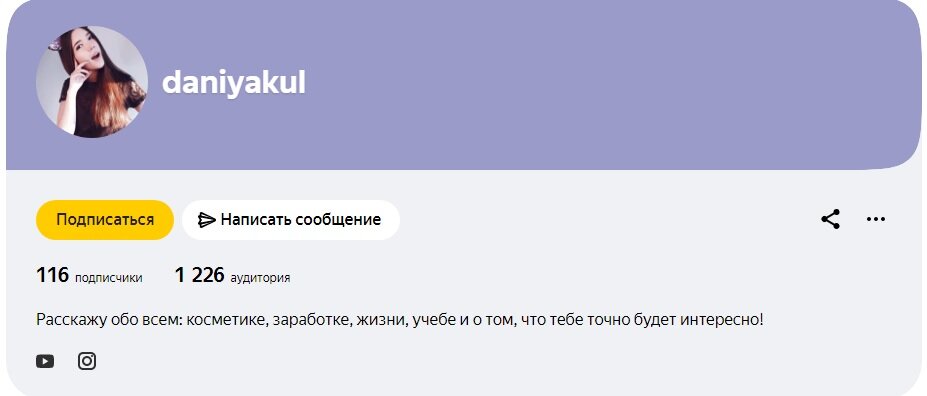Subscribe with the yellow Подписаться button
927x396 pixels.
105,220
